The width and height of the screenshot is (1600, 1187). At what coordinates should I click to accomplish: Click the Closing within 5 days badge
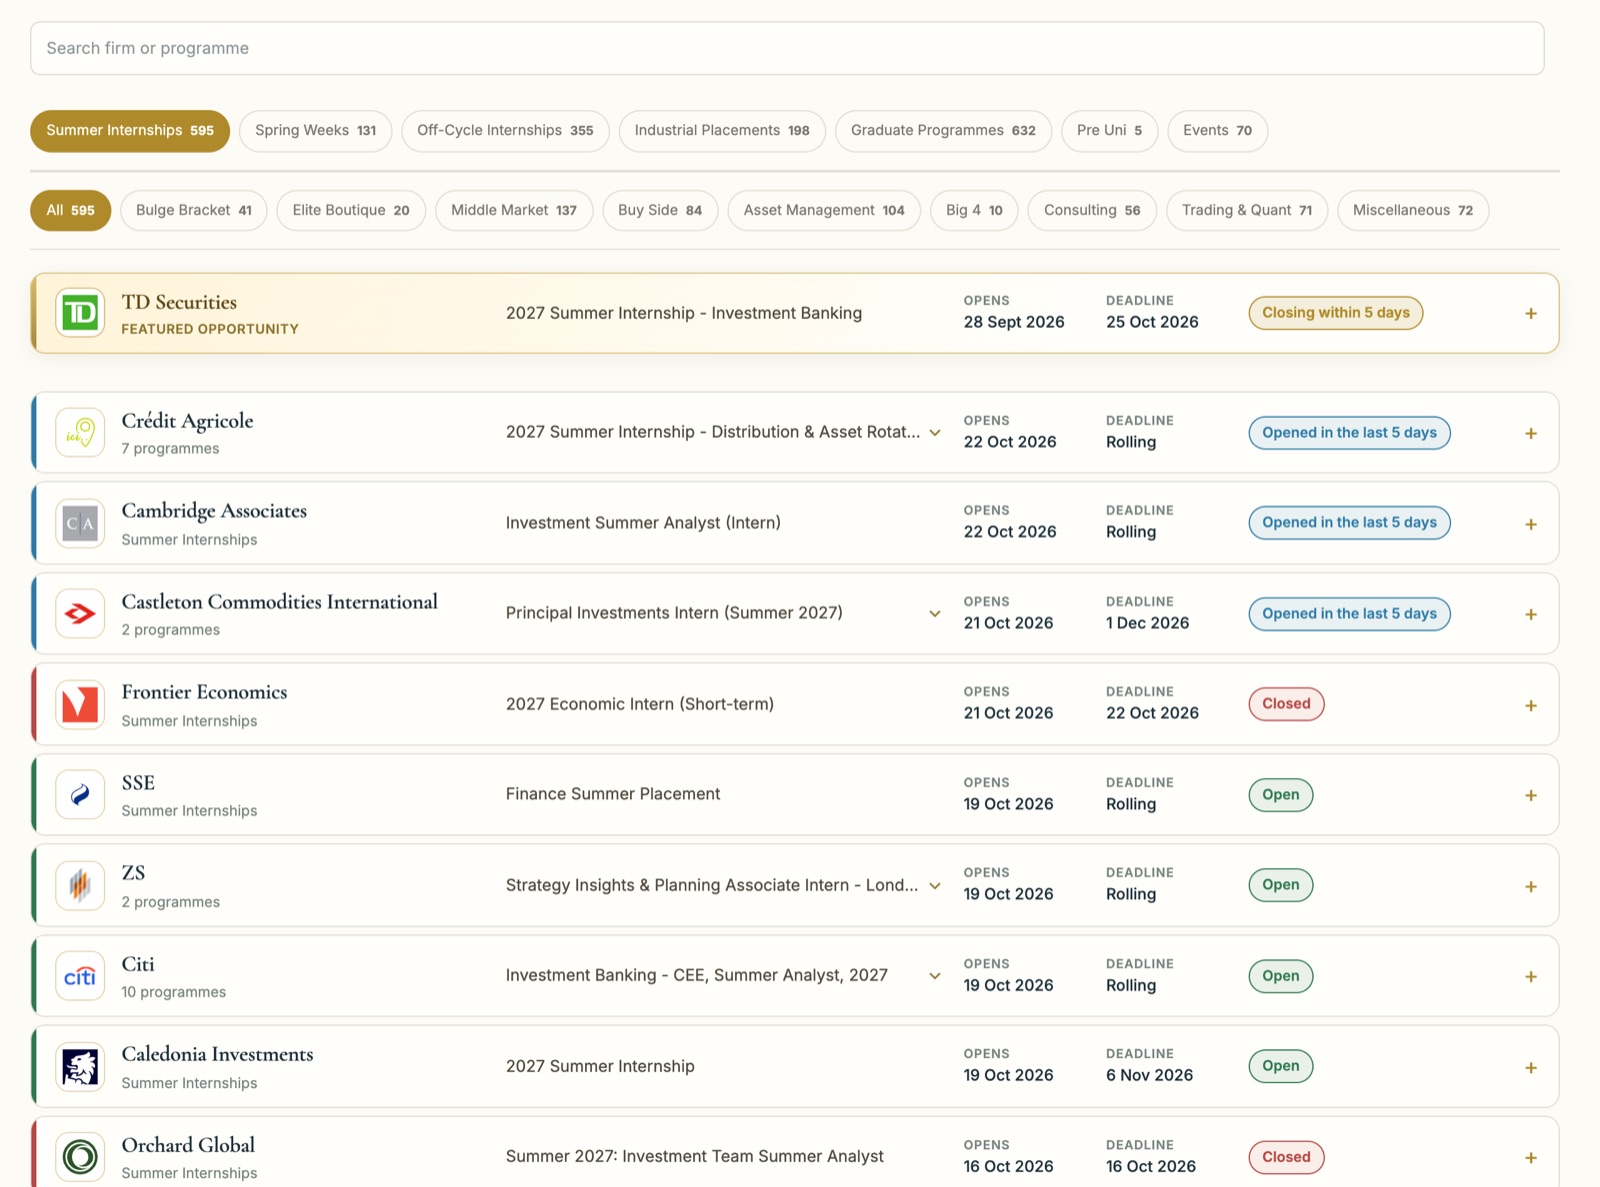click(x=1335, y=313)
